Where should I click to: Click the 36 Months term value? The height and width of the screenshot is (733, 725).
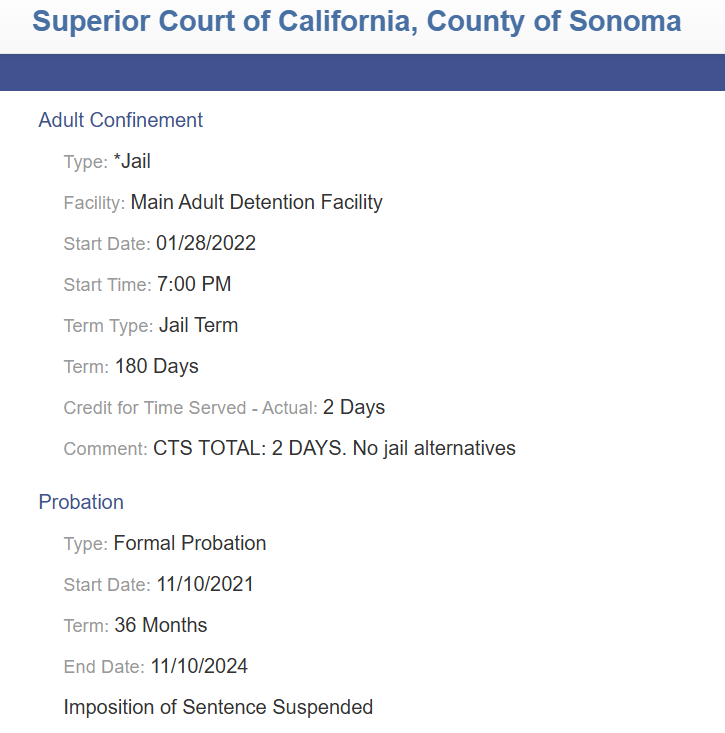161,625
